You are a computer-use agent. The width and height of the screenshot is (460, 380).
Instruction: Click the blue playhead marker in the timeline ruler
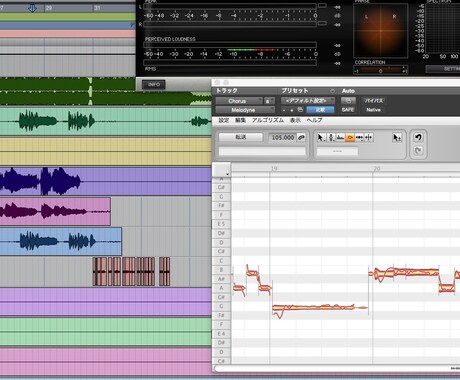point(32,8)
